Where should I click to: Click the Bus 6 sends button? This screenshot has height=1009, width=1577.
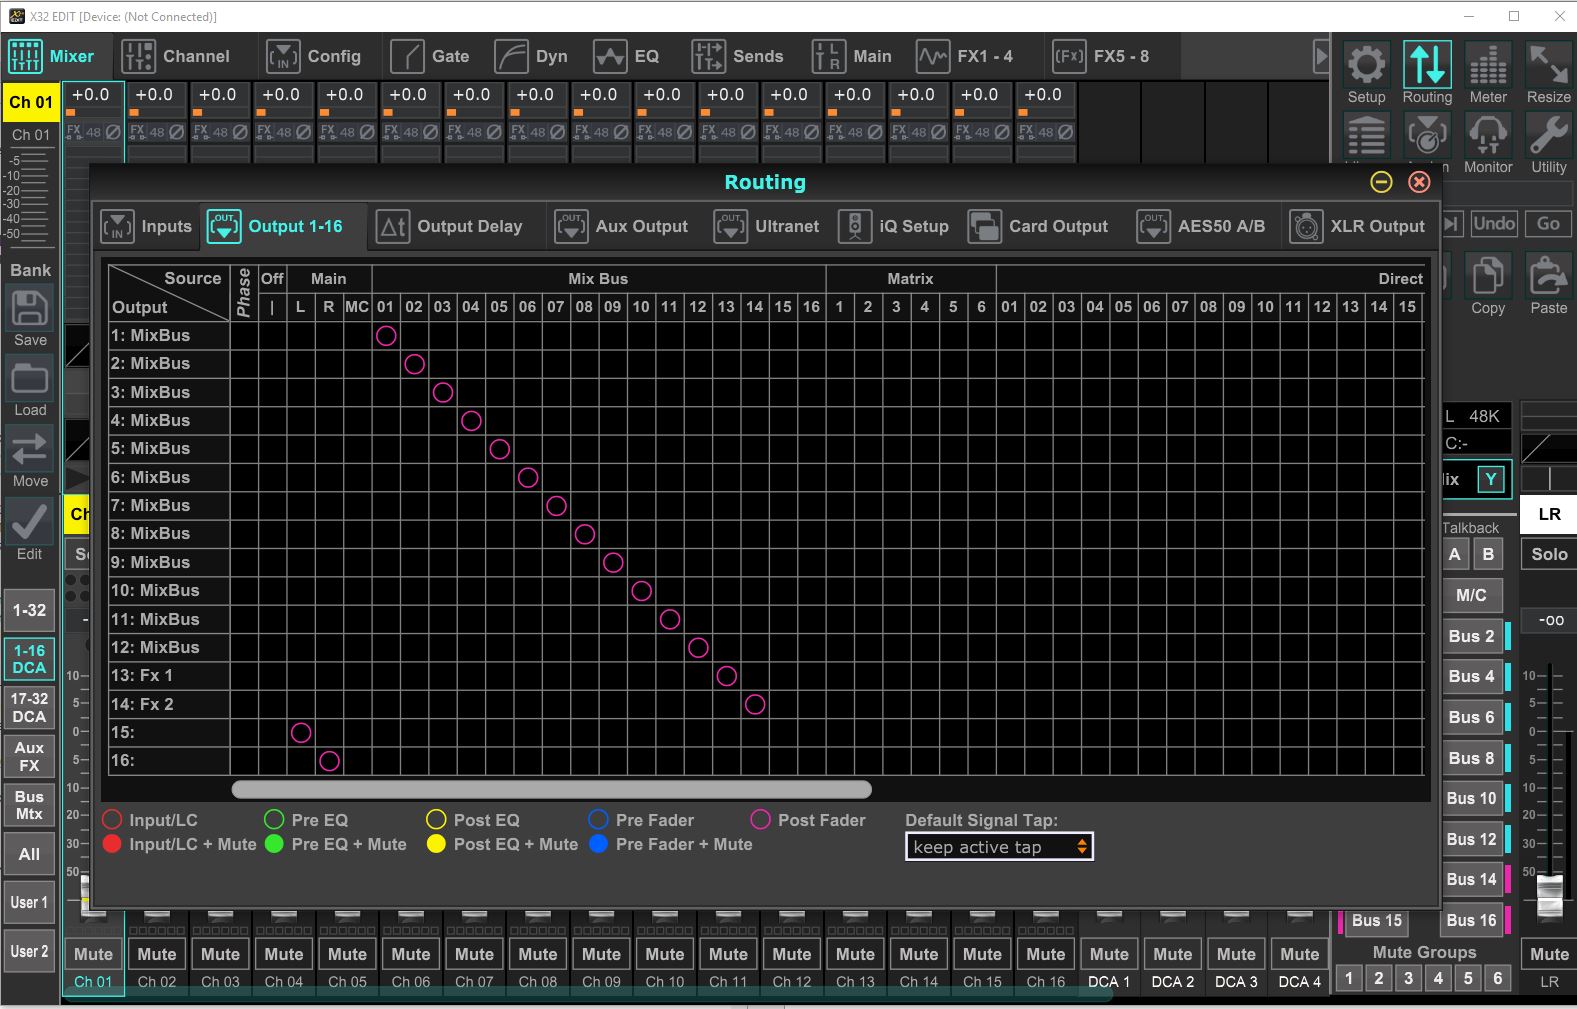(x=1472, y=717)
